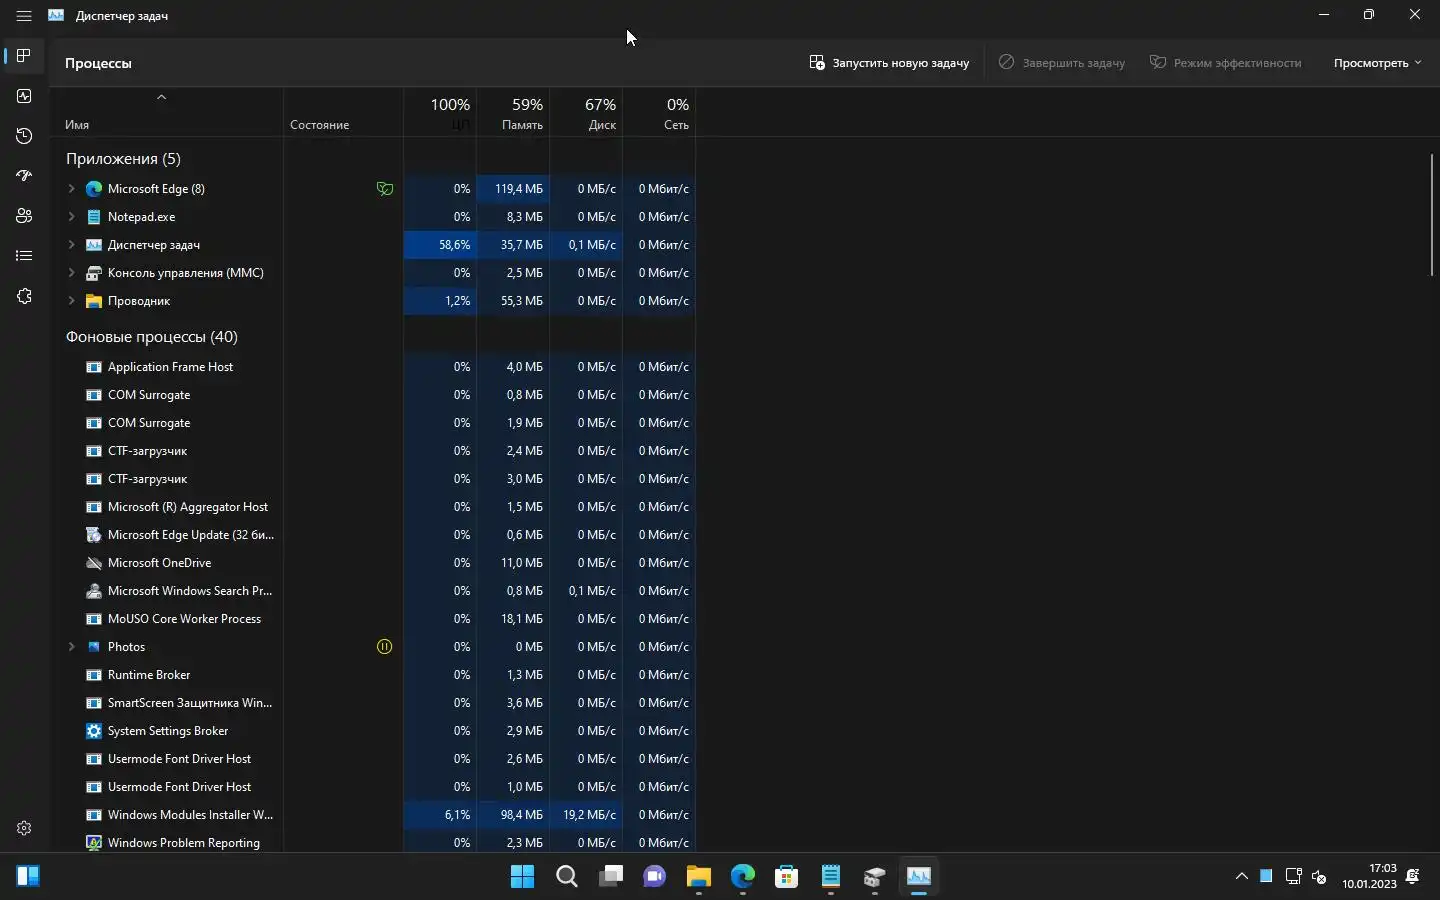Open notifications bell in system tray
Screen dimensions: 1440x900
[1413, 877]
